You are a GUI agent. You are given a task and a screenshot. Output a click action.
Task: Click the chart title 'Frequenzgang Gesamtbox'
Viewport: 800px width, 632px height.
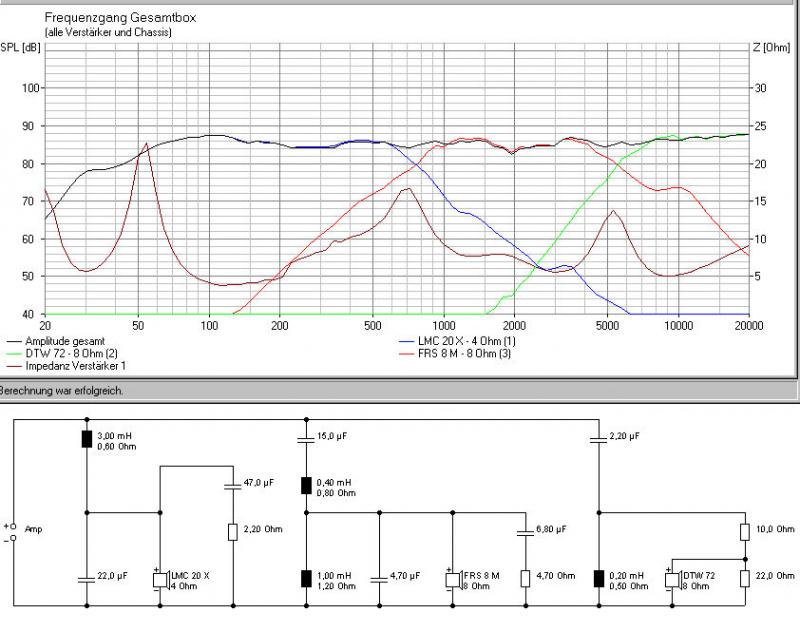click(120, 17)
